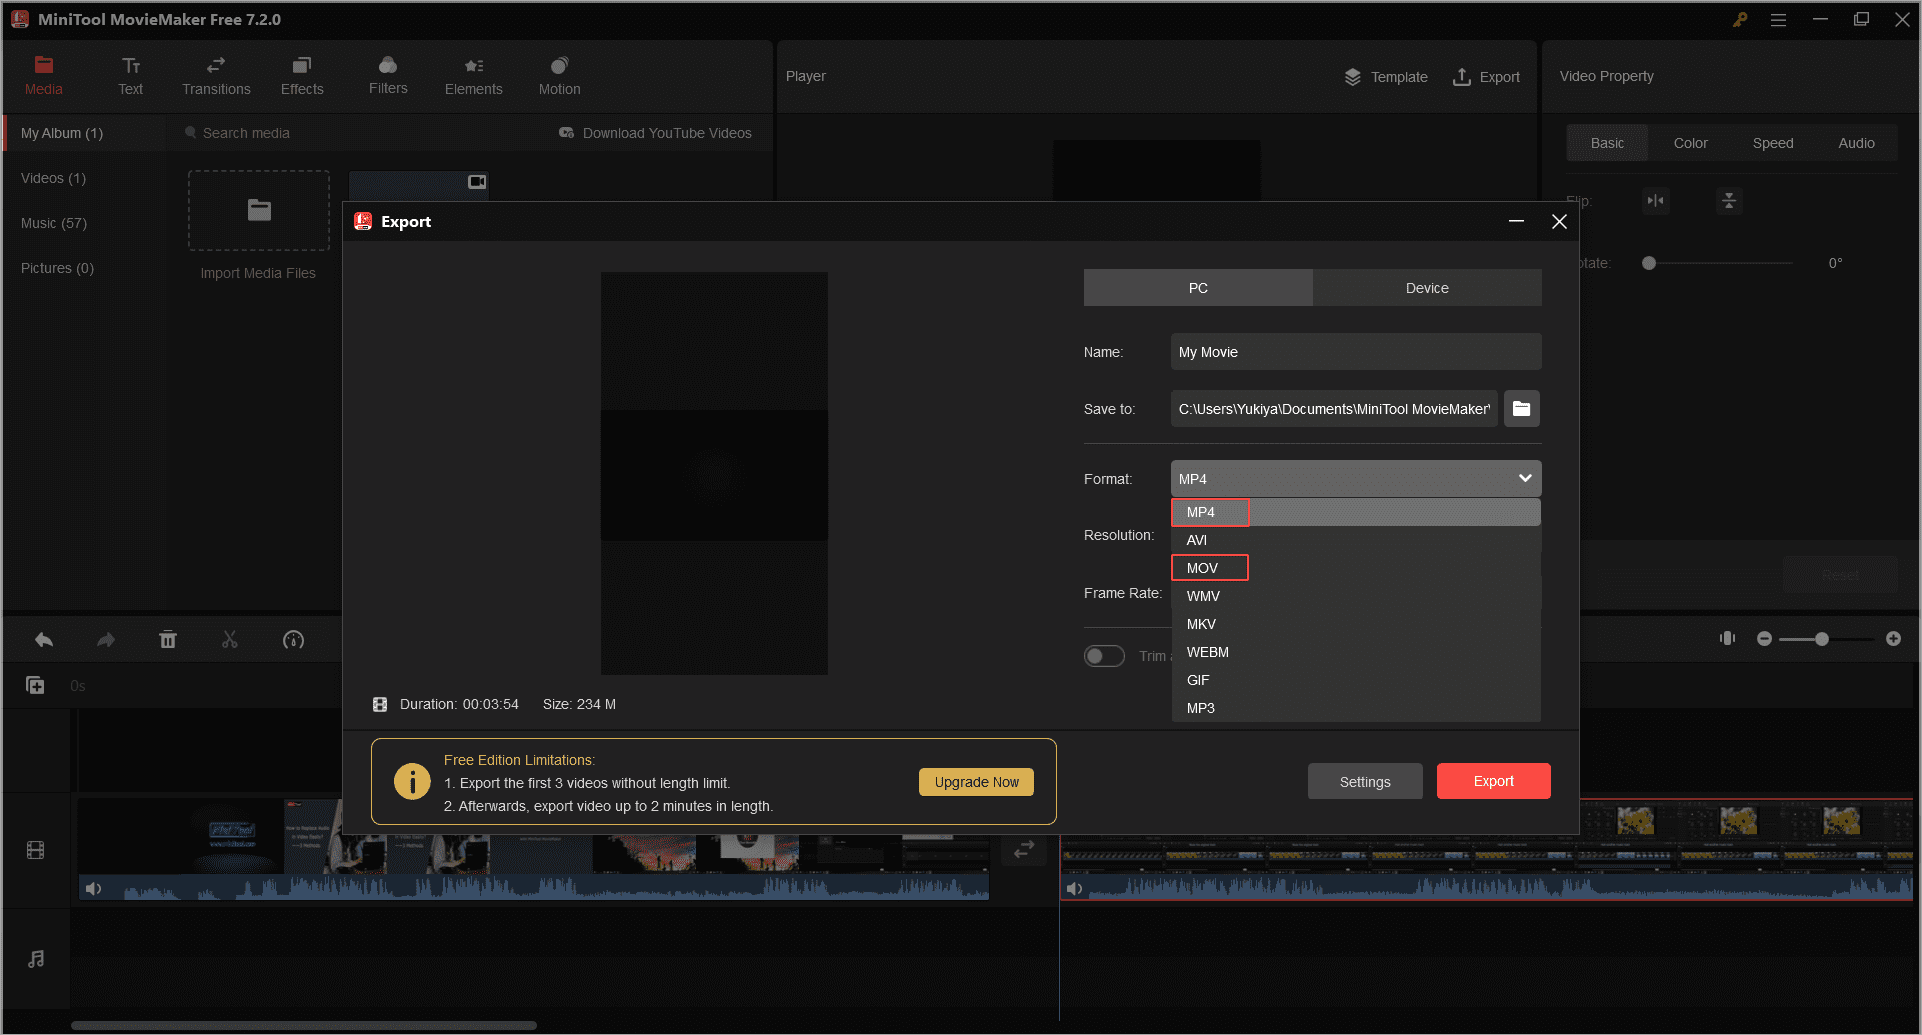Click the delete trash icon
The width and height of the screenshot is (1922, 1035).
168,640
